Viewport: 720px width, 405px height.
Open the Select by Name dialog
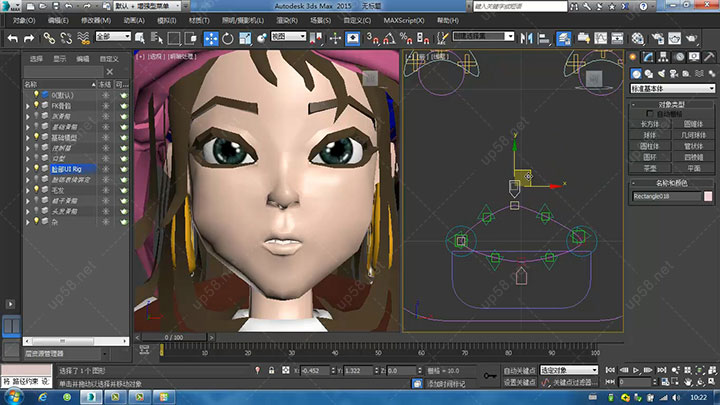tap(157, 39)
